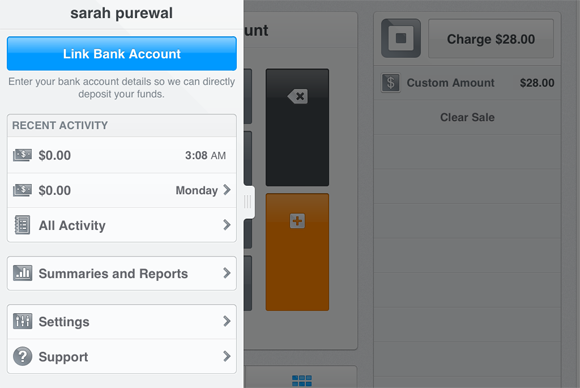Grab the side panel drawer handle
This screenshot has height=388, width=580.
(x=248, y=202)
